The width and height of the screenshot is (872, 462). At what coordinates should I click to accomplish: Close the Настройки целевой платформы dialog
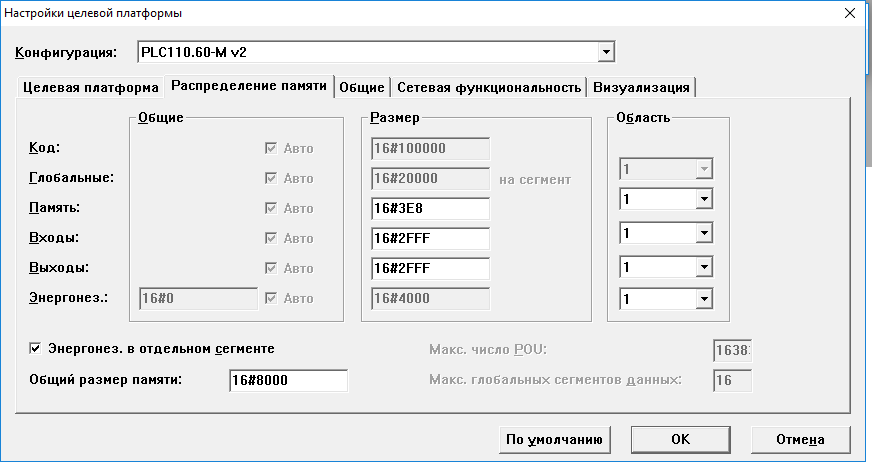click(x=849, y=13)
